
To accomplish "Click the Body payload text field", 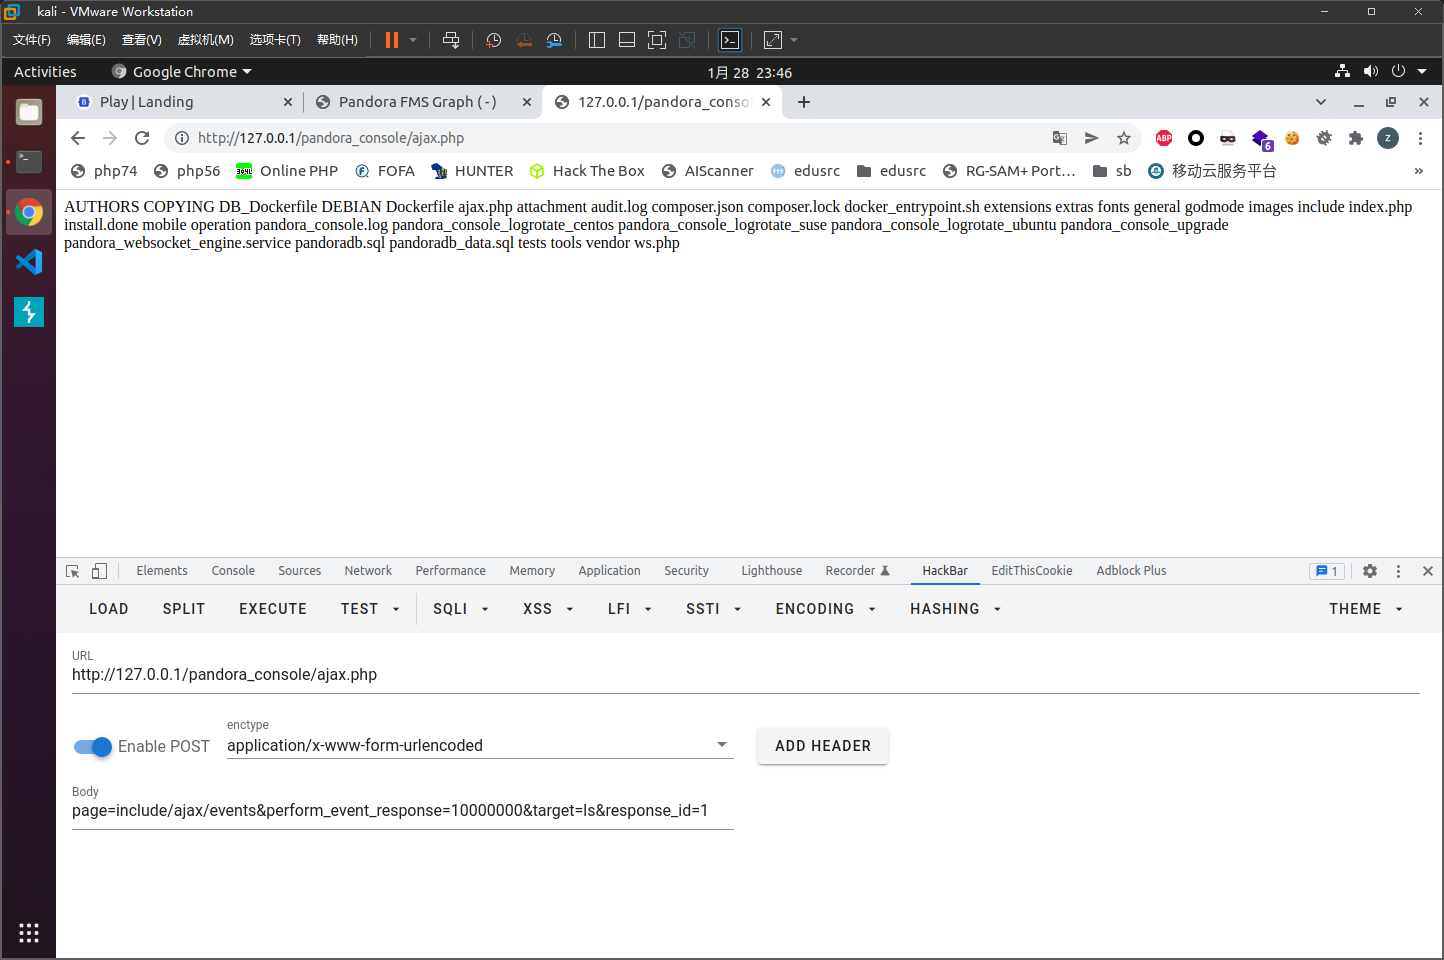I will [403, 811].
